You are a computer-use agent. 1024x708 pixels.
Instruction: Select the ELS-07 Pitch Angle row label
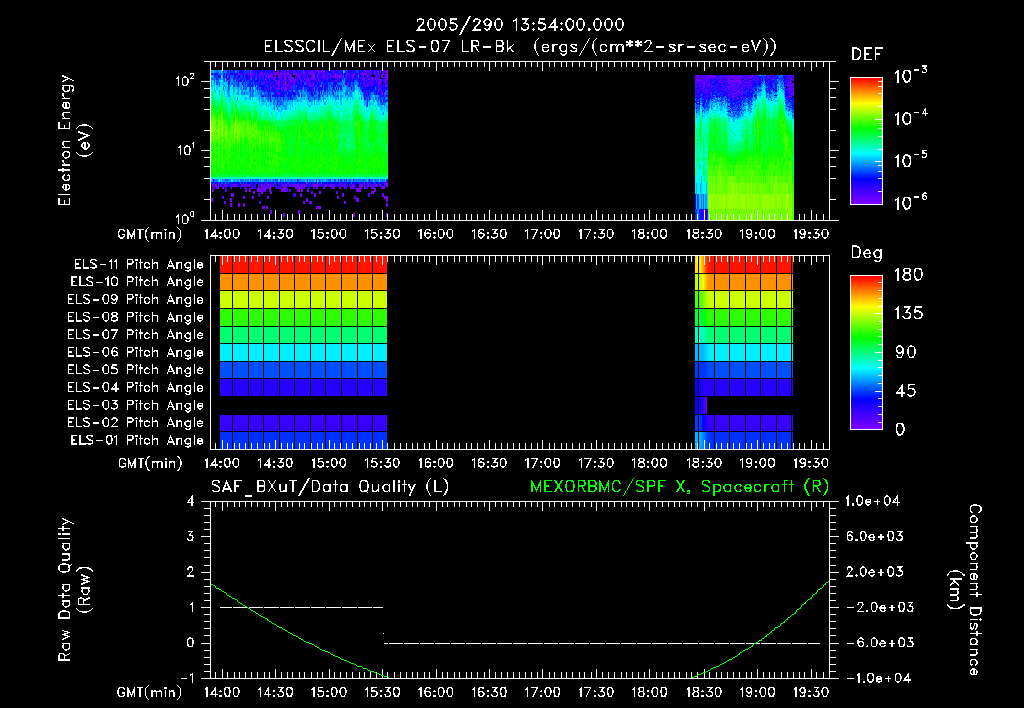pos(135,334)
